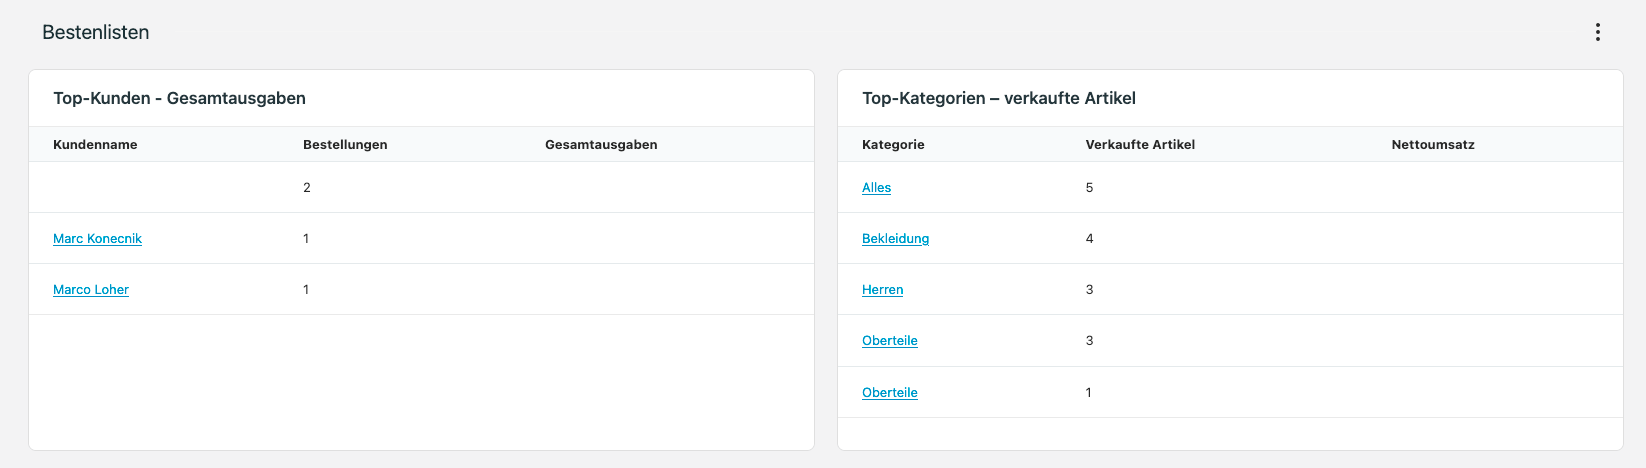
Task: Click the order count in the unnamed customer row
Action: [307, 188]
